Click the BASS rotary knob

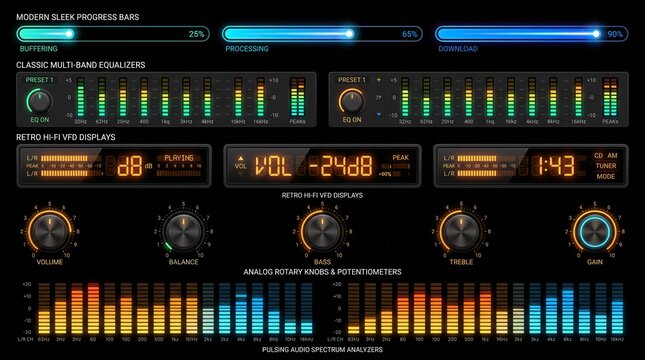[x=322, y=231]
